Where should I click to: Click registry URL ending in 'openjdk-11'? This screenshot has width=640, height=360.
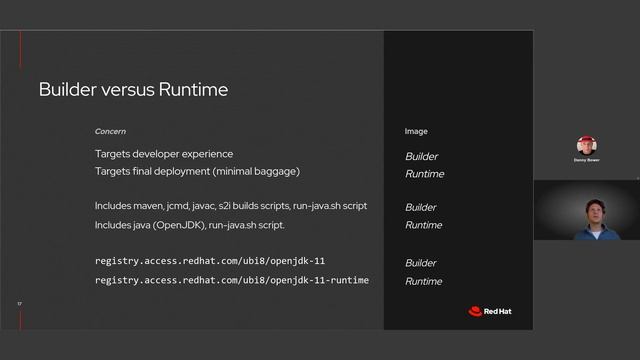(x=210, y=261)
